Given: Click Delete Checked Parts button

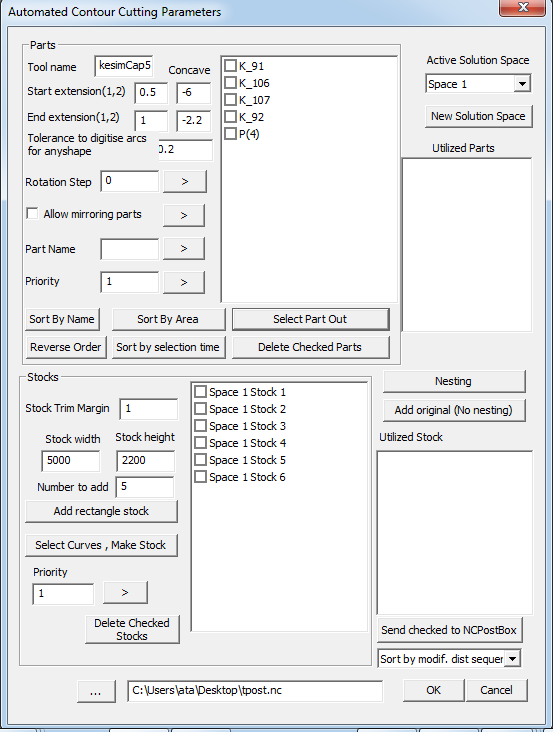Looking at the screenshot, I should click(310, 347).
